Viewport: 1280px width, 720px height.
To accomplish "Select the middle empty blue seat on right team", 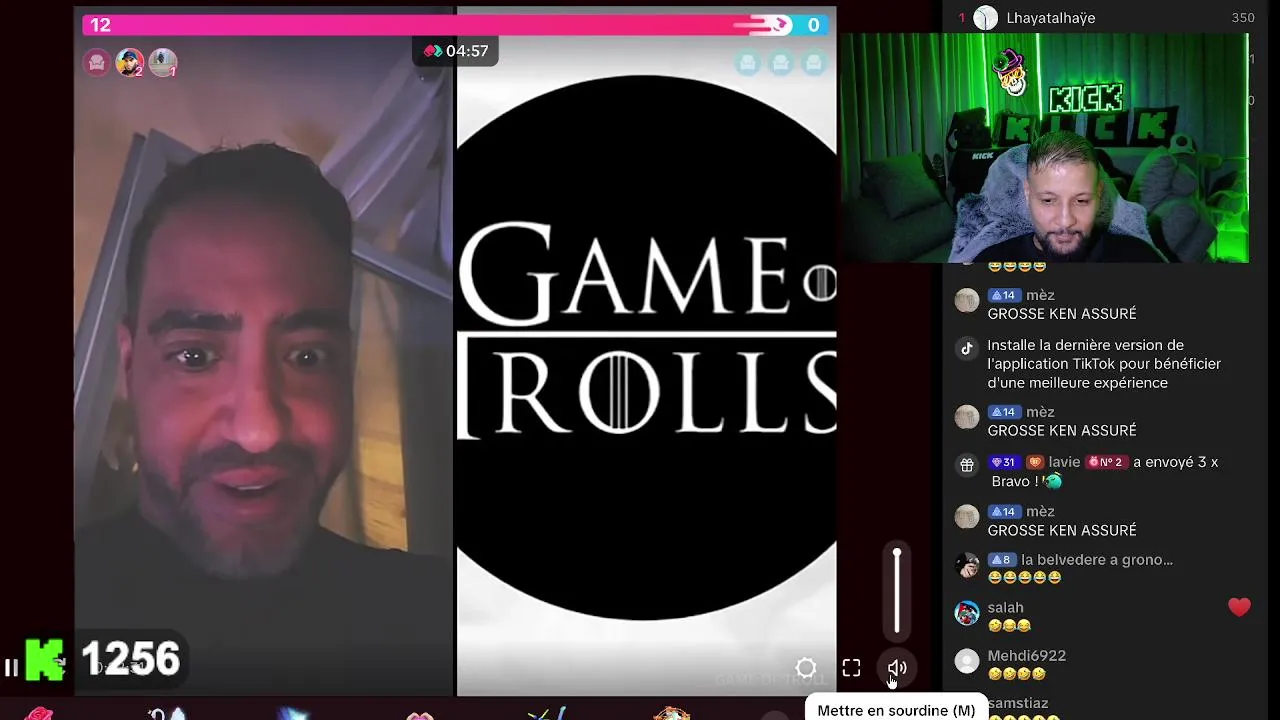I will click(x=781, y=64).
